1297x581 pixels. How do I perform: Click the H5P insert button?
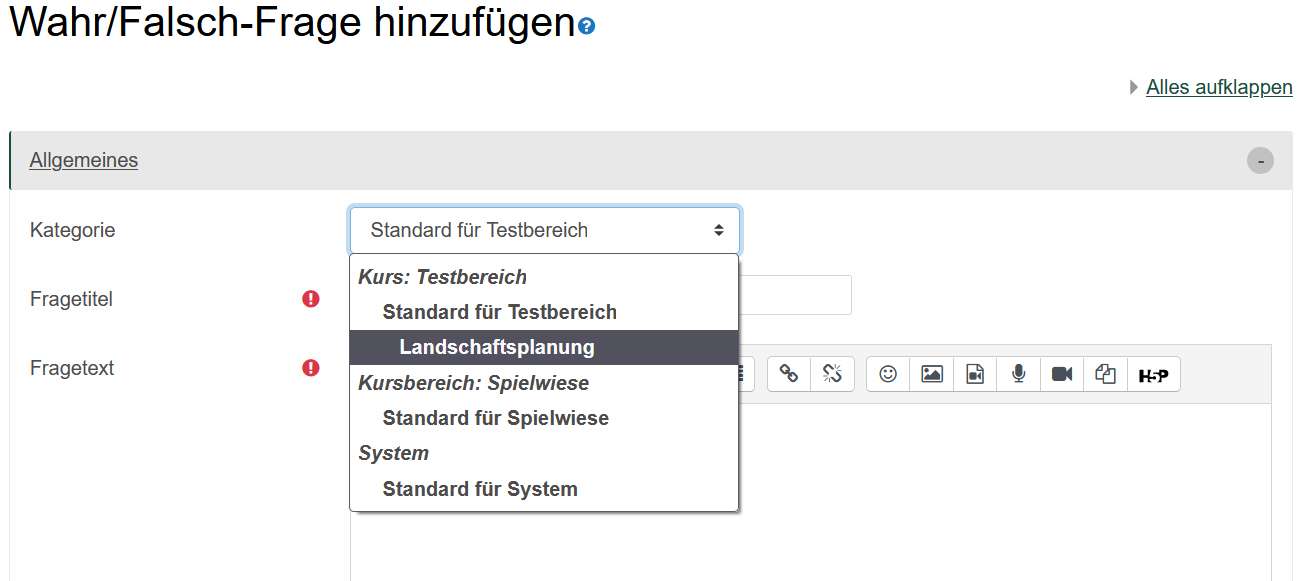(1154, 374)
